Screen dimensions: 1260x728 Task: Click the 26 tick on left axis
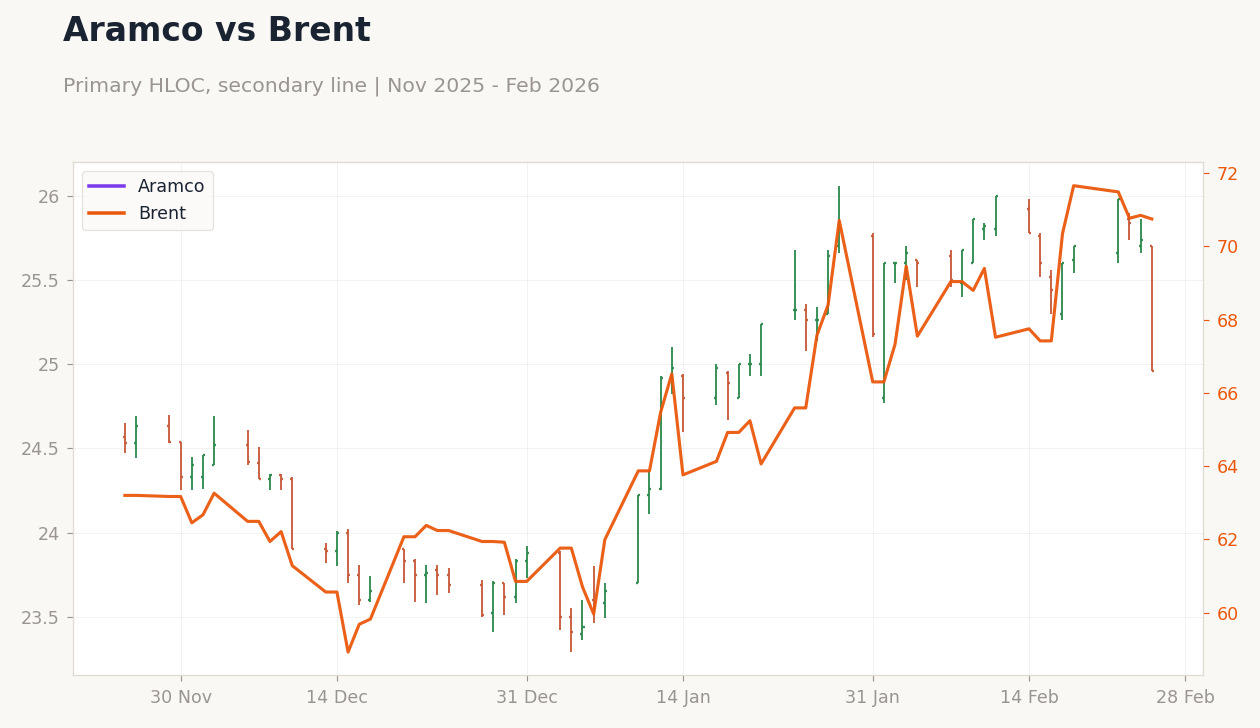click(49, 196)
